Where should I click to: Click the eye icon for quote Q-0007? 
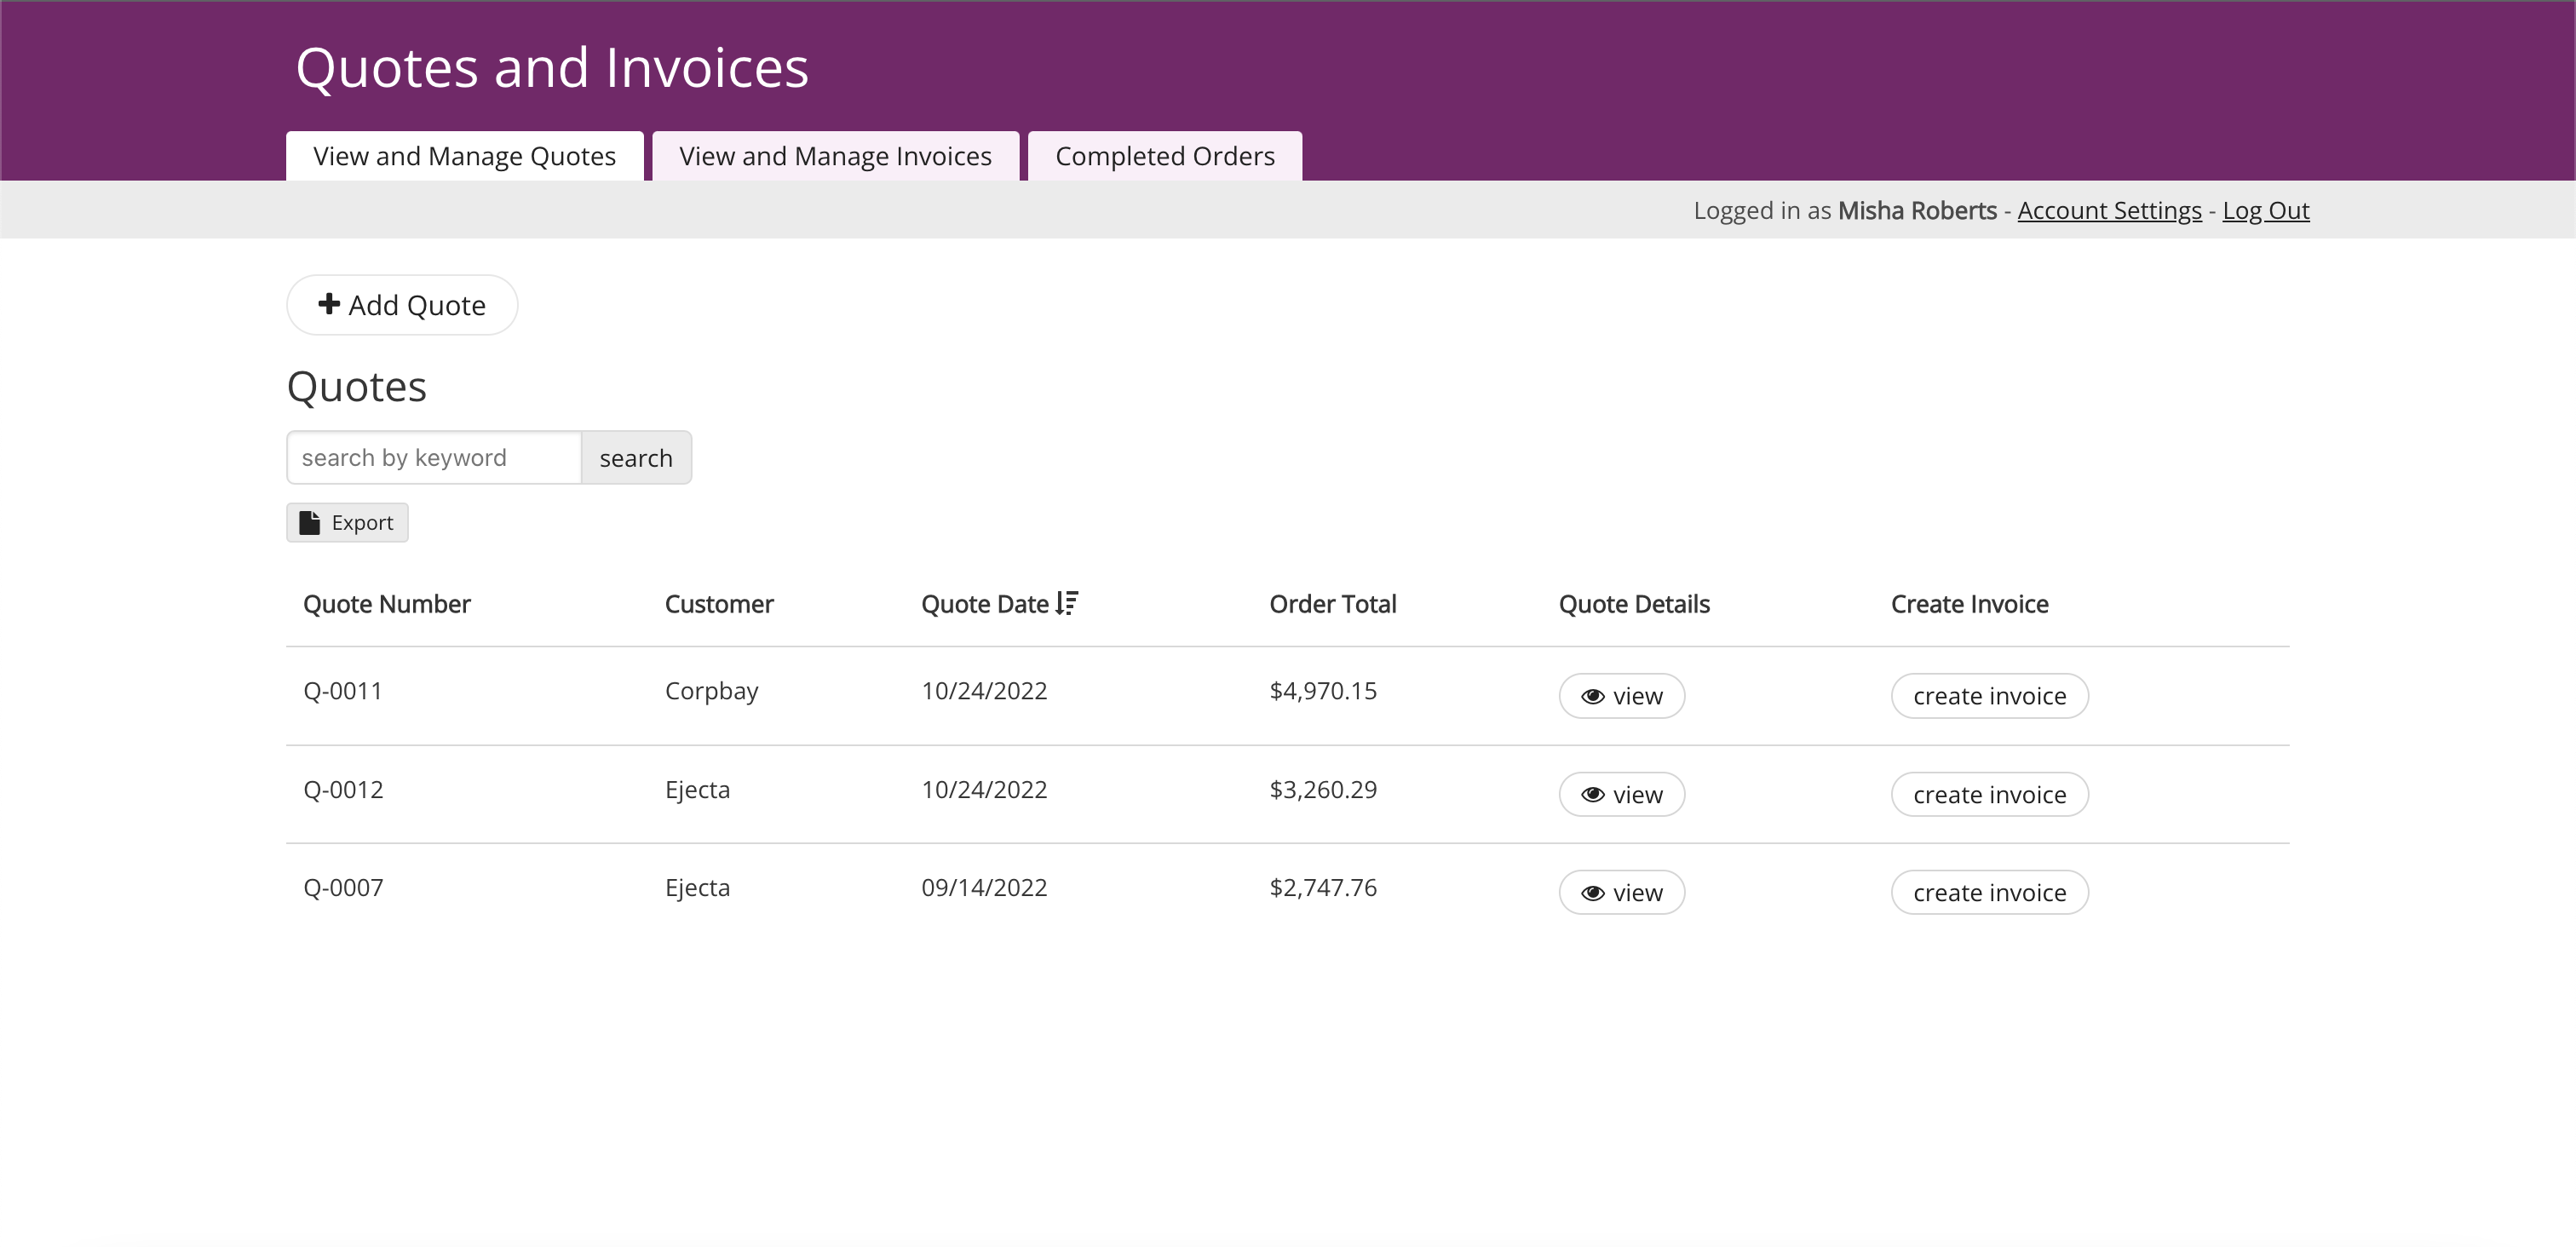tap(1592, 893)
